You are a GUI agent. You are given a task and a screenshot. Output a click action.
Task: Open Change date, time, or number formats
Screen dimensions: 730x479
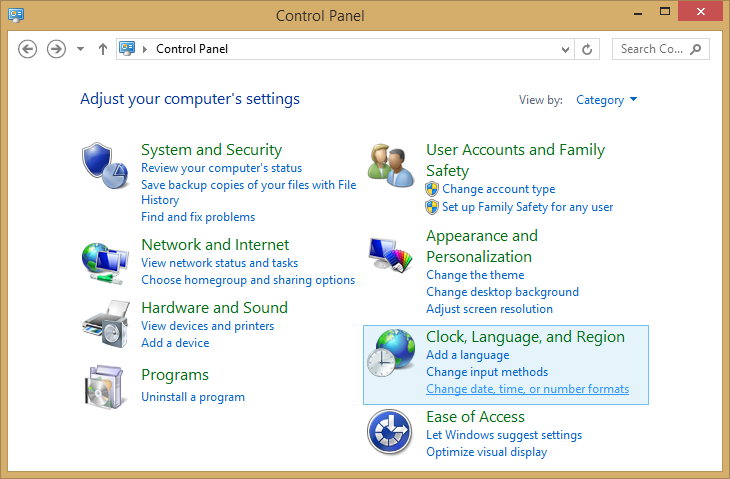(x=527, y=389)
